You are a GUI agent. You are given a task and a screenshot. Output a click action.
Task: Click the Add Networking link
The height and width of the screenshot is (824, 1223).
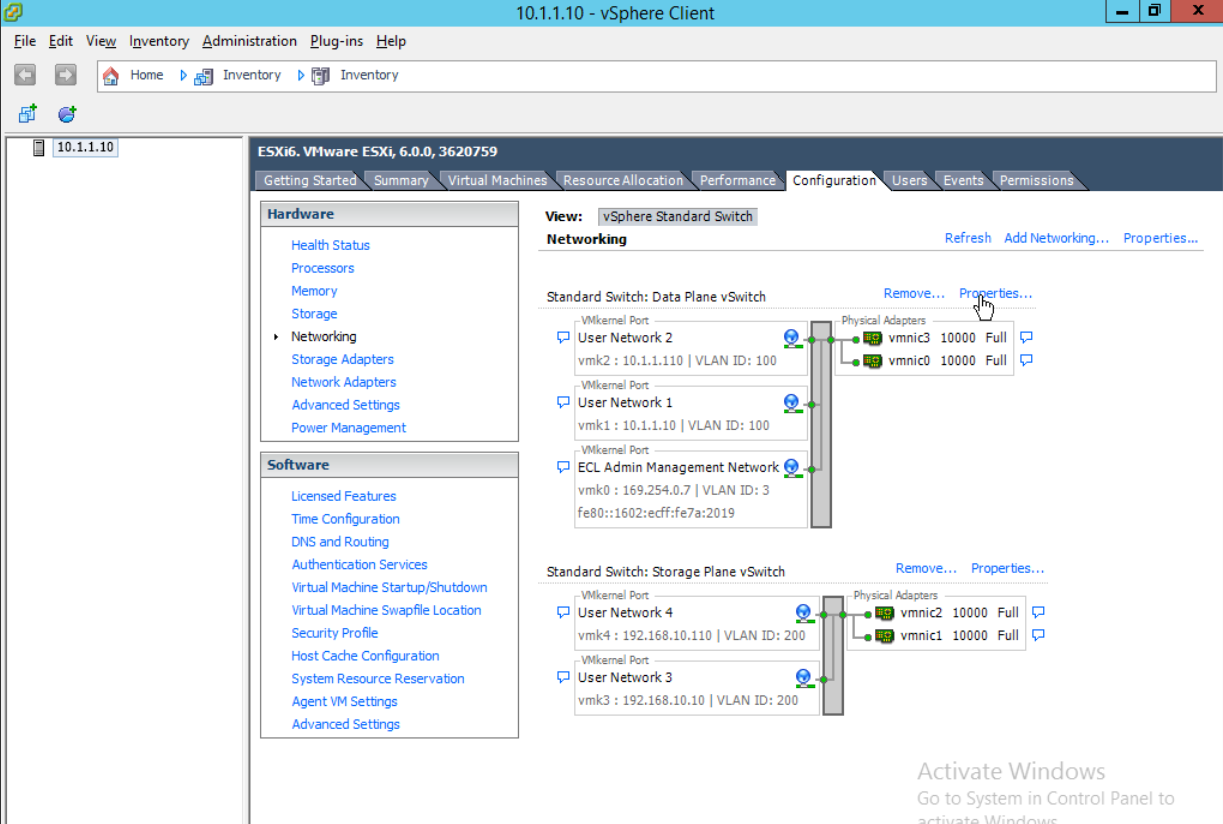point(1056,238)
